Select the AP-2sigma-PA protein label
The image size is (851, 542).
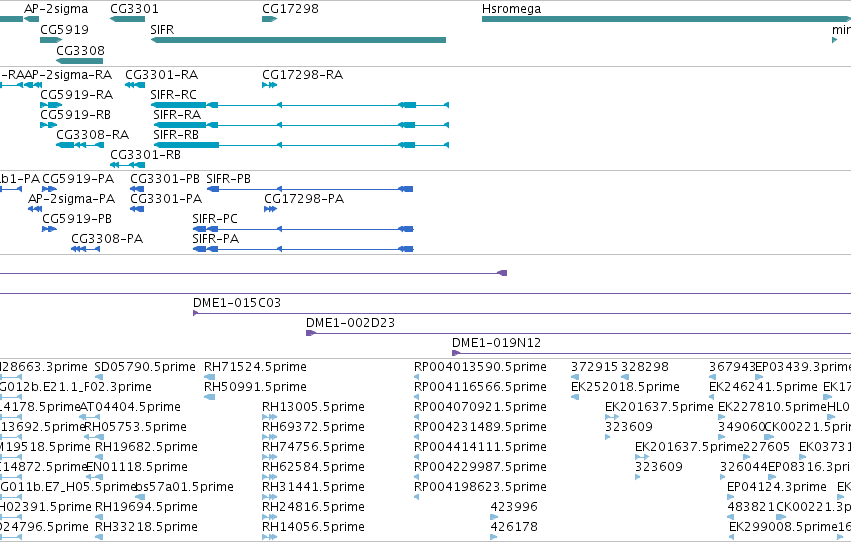click(72, 199)
